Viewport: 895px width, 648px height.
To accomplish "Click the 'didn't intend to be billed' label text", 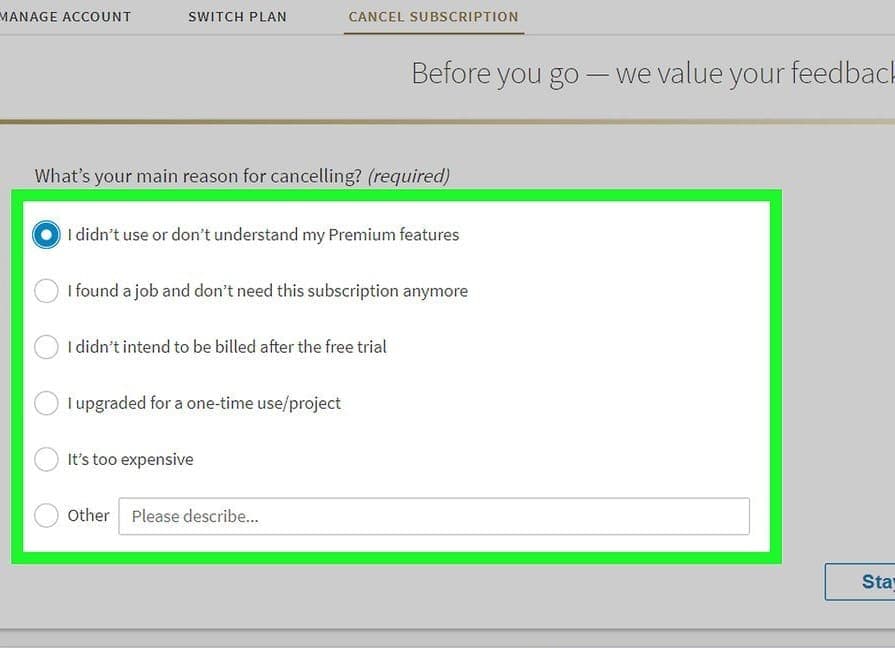I will (x=227, y=347).
